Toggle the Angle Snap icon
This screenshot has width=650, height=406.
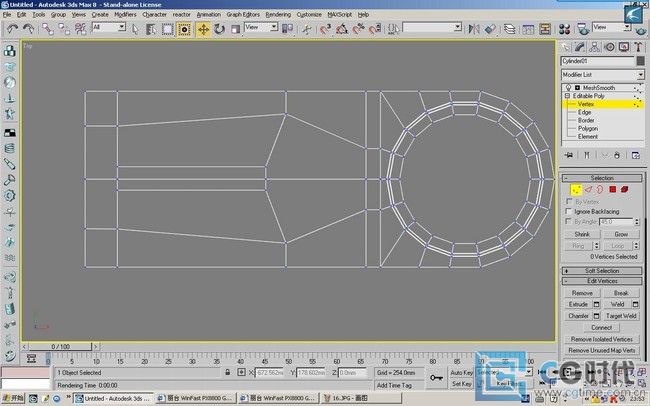coord(342,29)
